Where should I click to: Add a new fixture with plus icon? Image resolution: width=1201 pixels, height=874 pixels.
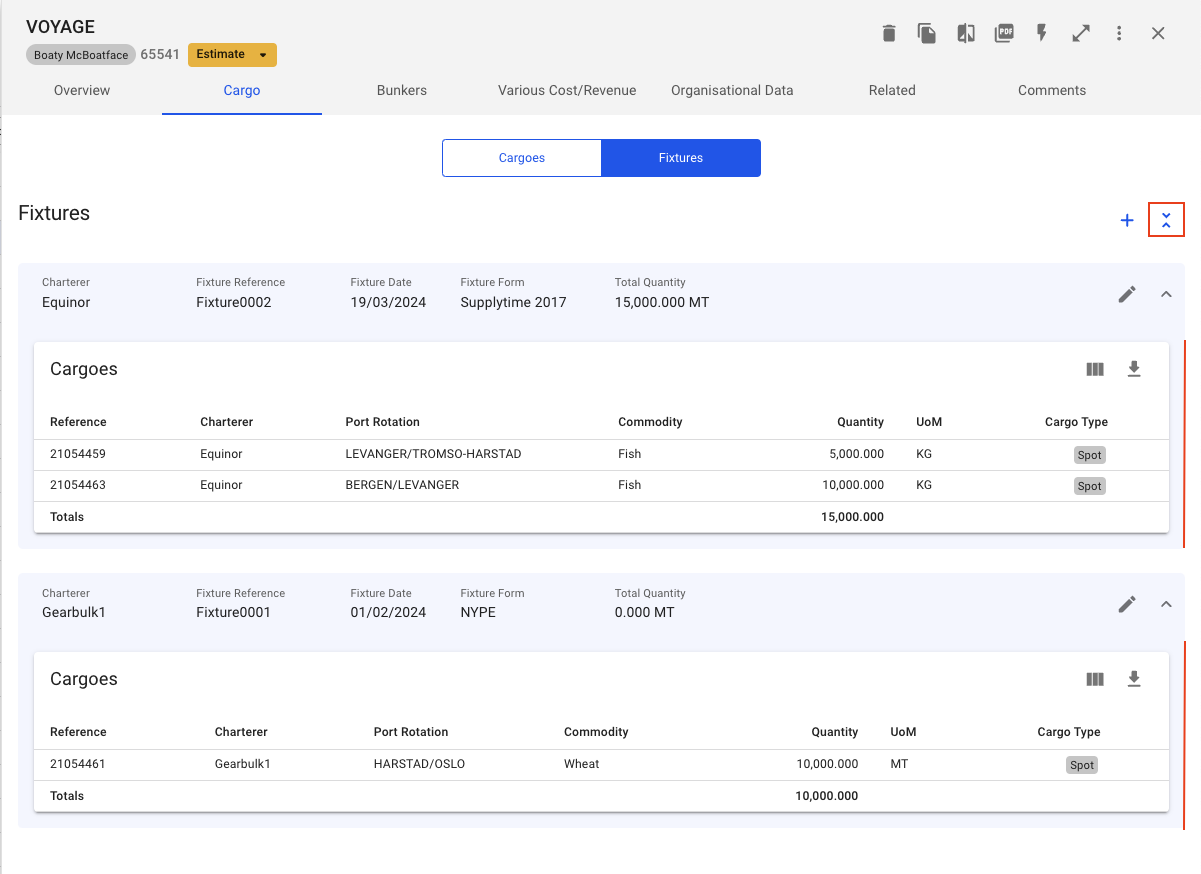pyautogui.click(x=1127, y=220)
